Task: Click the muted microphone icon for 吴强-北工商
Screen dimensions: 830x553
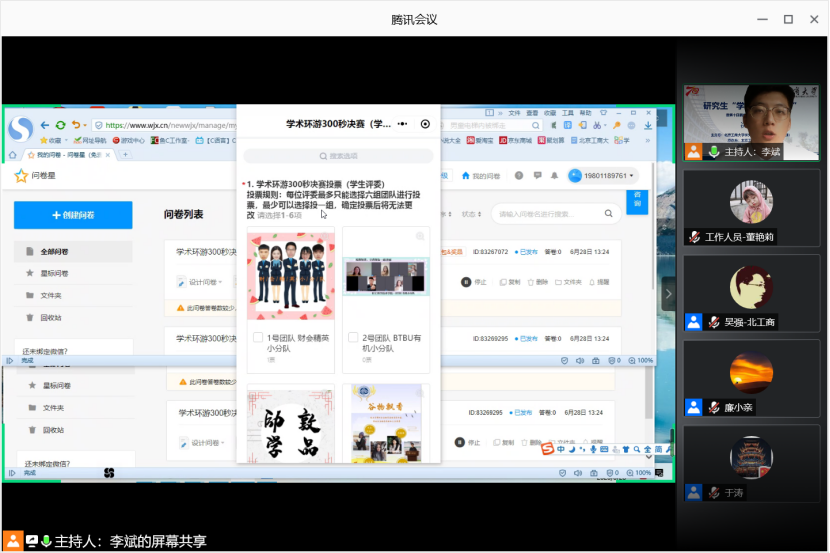Action: [714, 322]
